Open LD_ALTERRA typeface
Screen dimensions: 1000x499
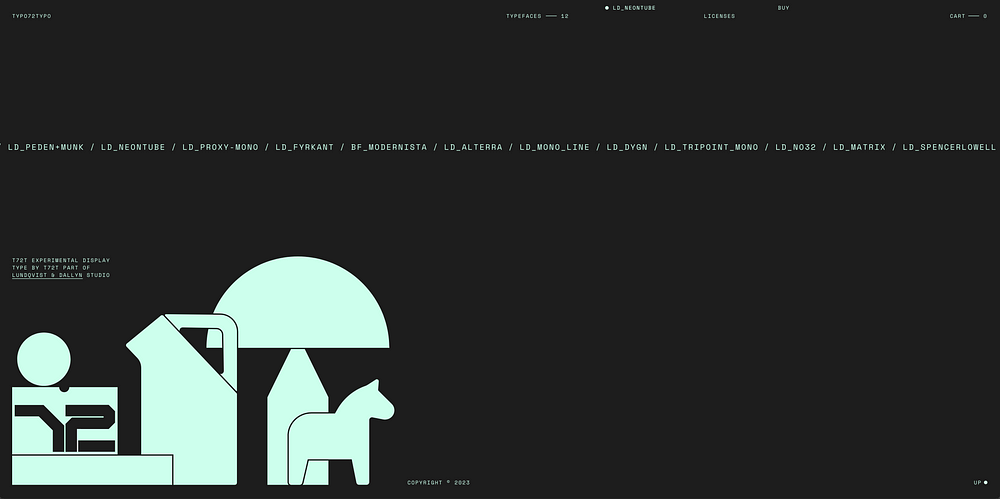click(473, 147)
